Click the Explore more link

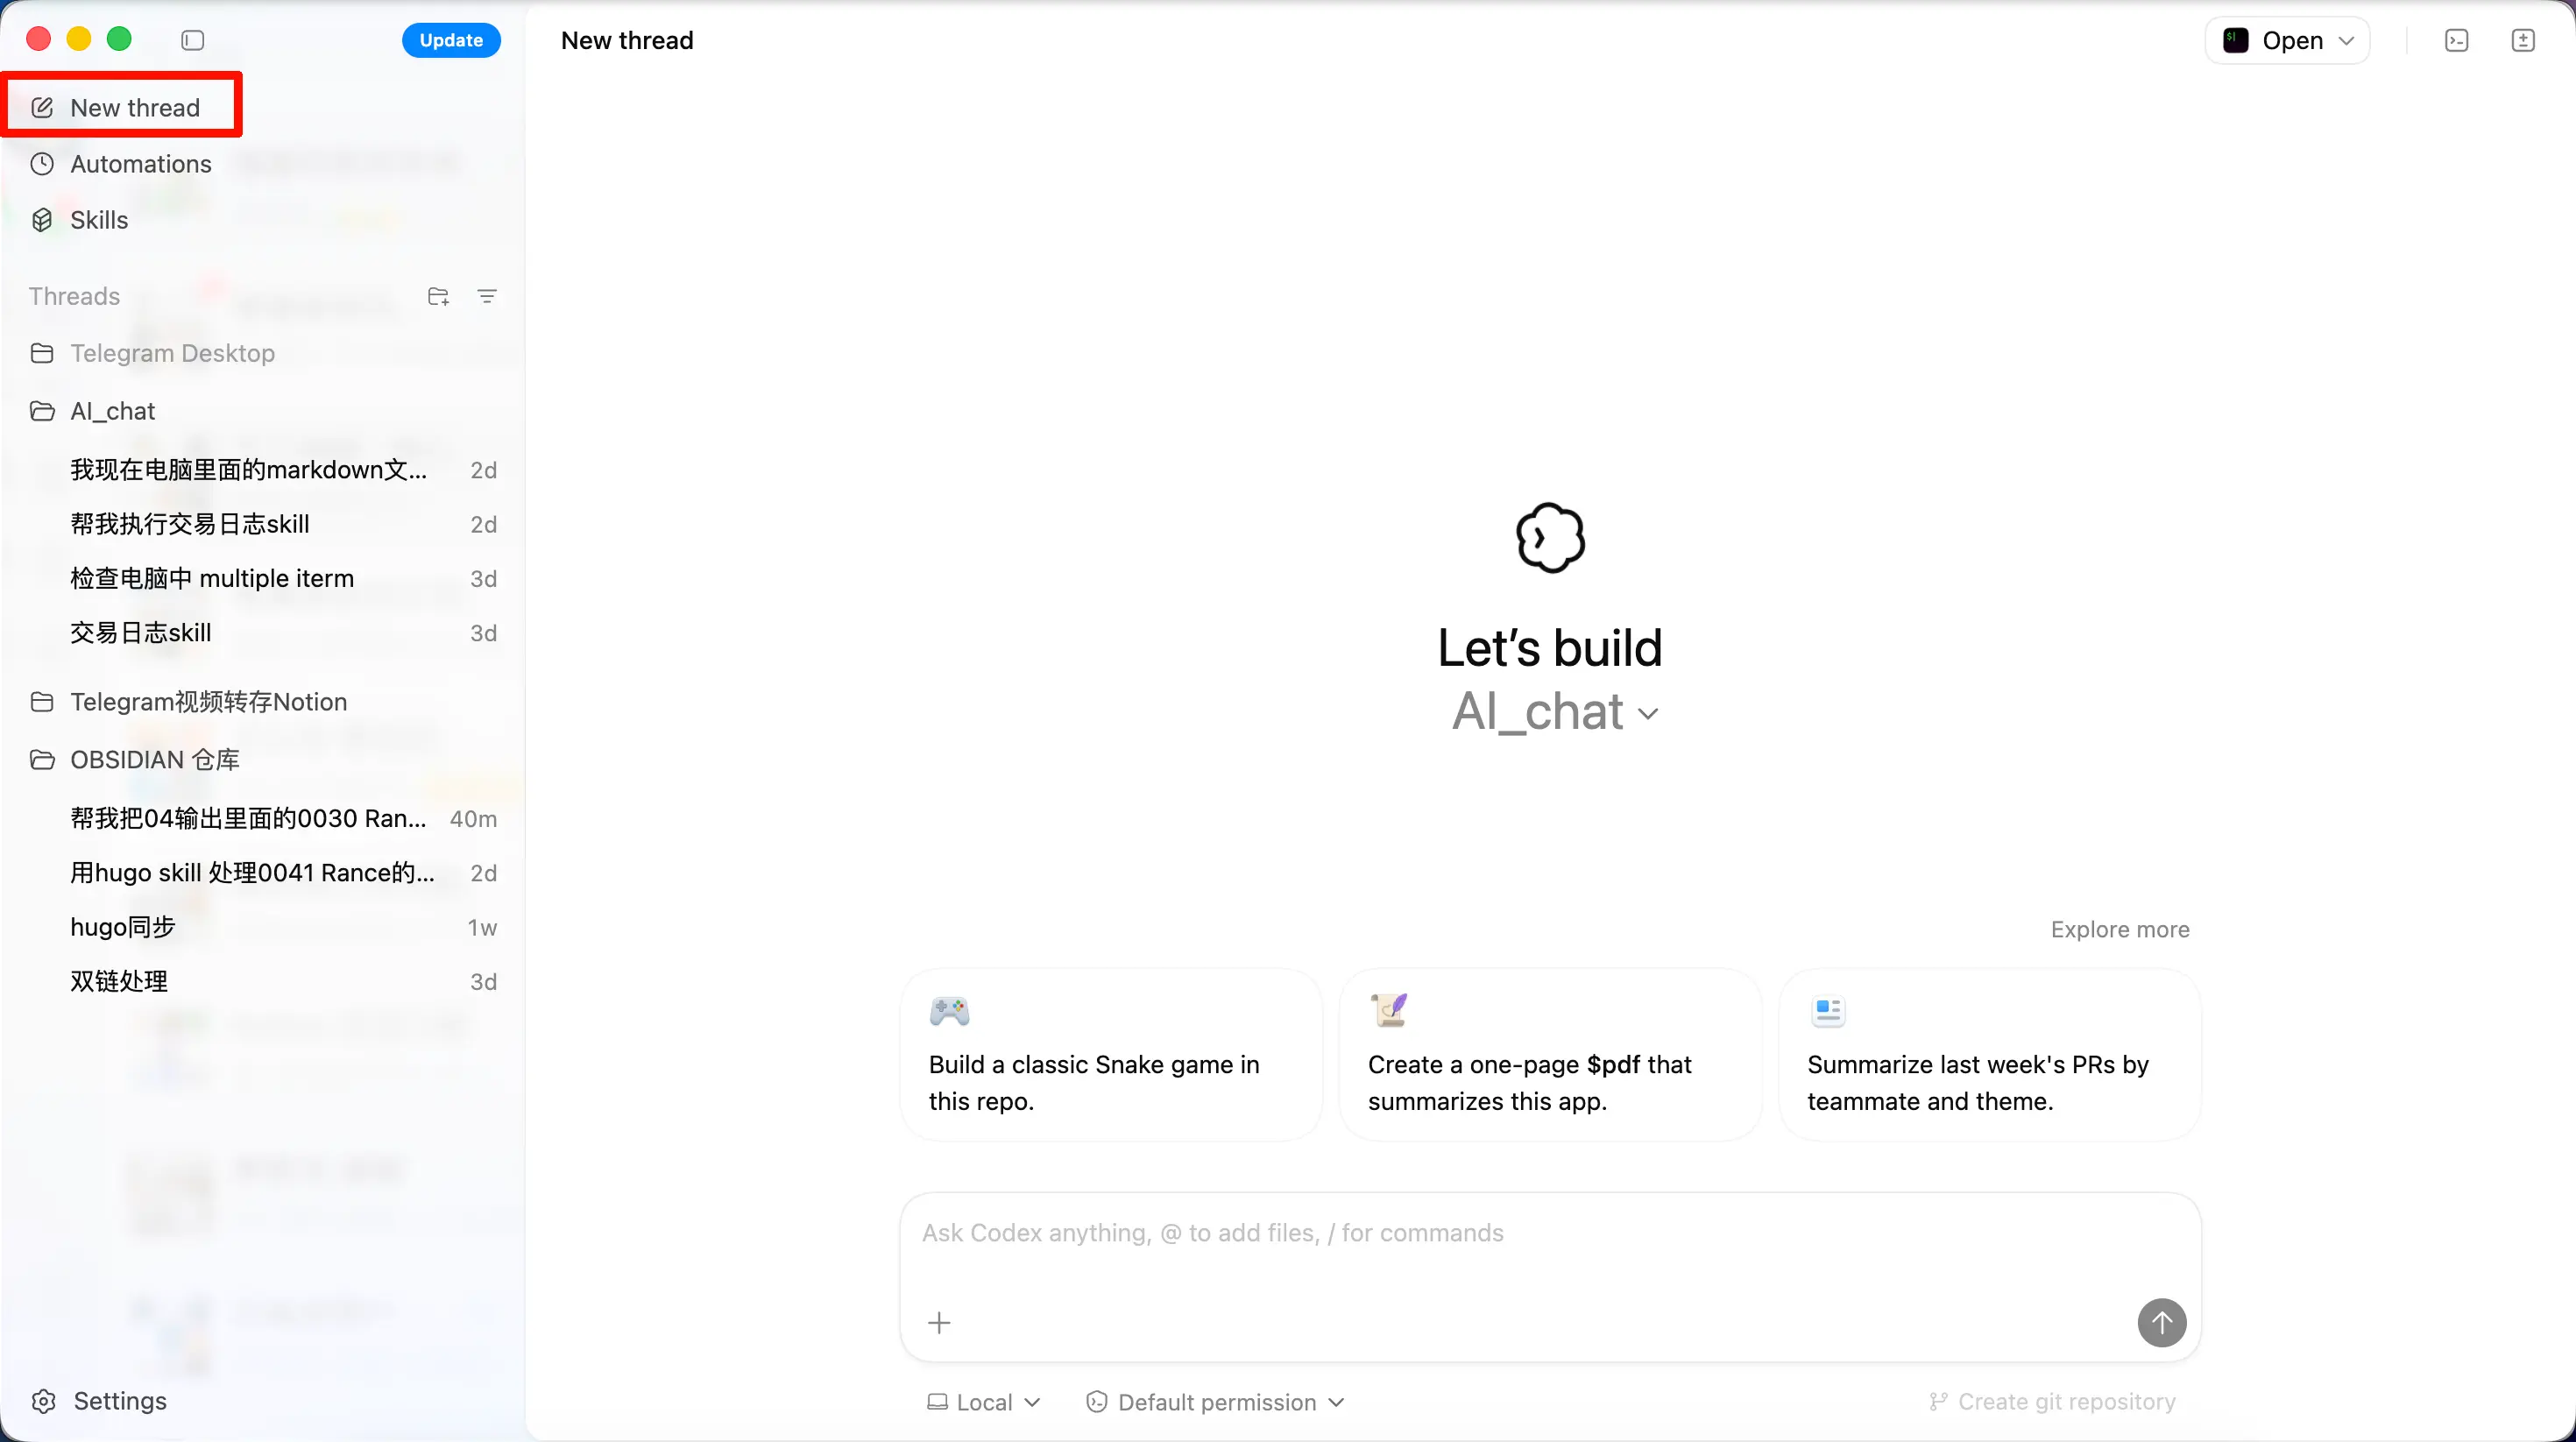click(x=2119, y=929)
